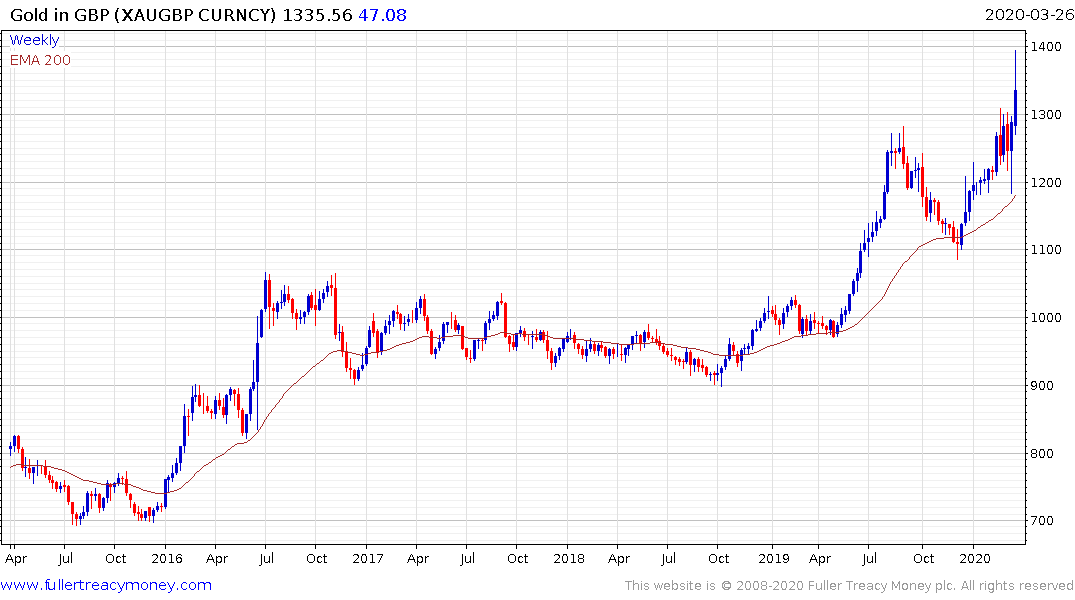Click the 1100 price axis label
This screenshot has width=1075, height=600.
pyautogui.click(x=1046, y=250)
